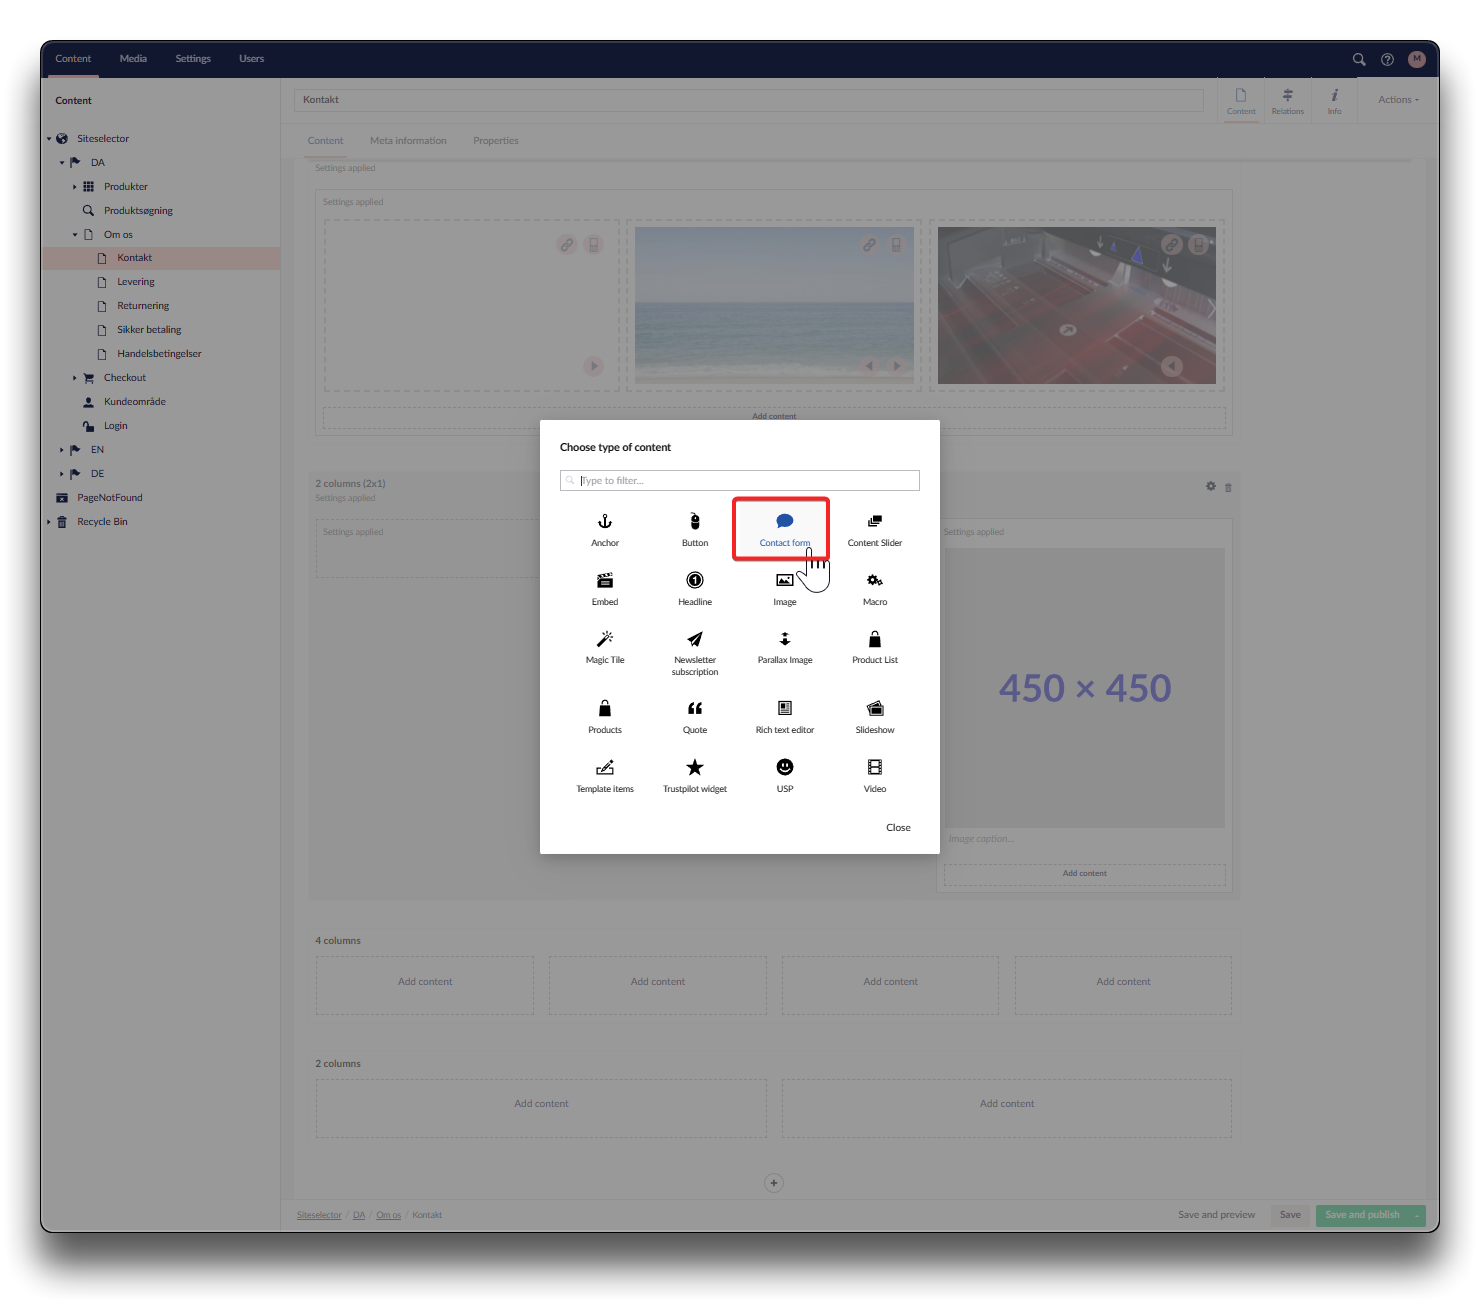Select the Template items type
Image resolution: width=1480 pixels, height=1305 pixels.
coord(605,776)
